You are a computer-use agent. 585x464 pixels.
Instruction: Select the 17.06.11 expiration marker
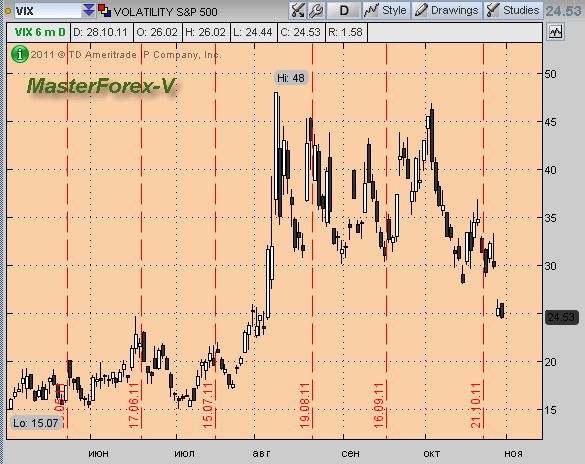pos(134,405)
